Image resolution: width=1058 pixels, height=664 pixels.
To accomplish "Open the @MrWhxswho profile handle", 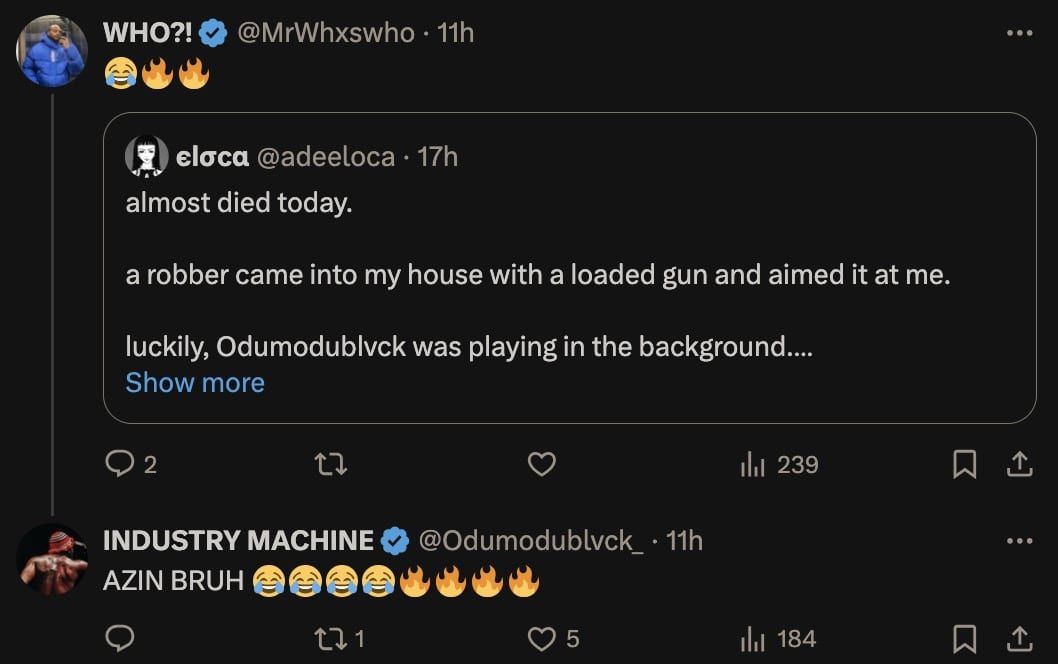I will pos(325,33).
